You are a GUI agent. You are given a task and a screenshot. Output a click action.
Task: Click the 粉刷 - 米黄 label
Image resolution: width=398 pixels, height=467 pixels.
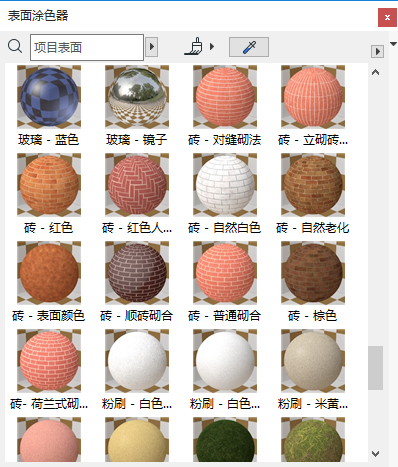(313, 404)
